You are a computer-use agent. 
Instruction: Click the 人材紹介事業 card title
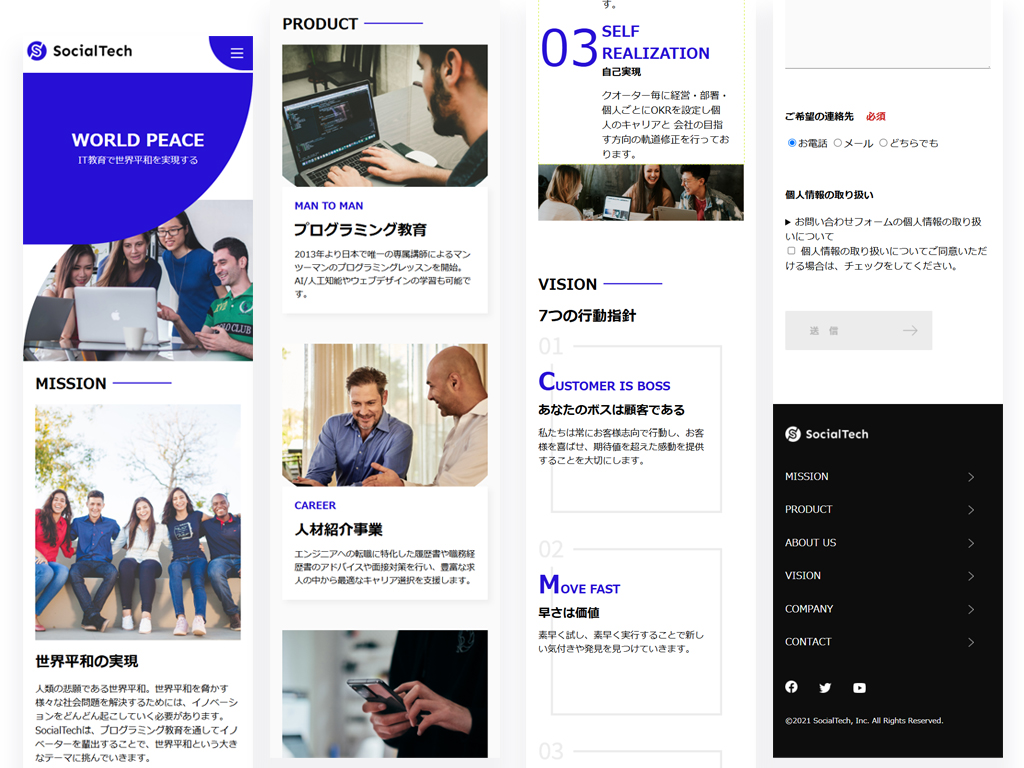(x=338, y=529)
